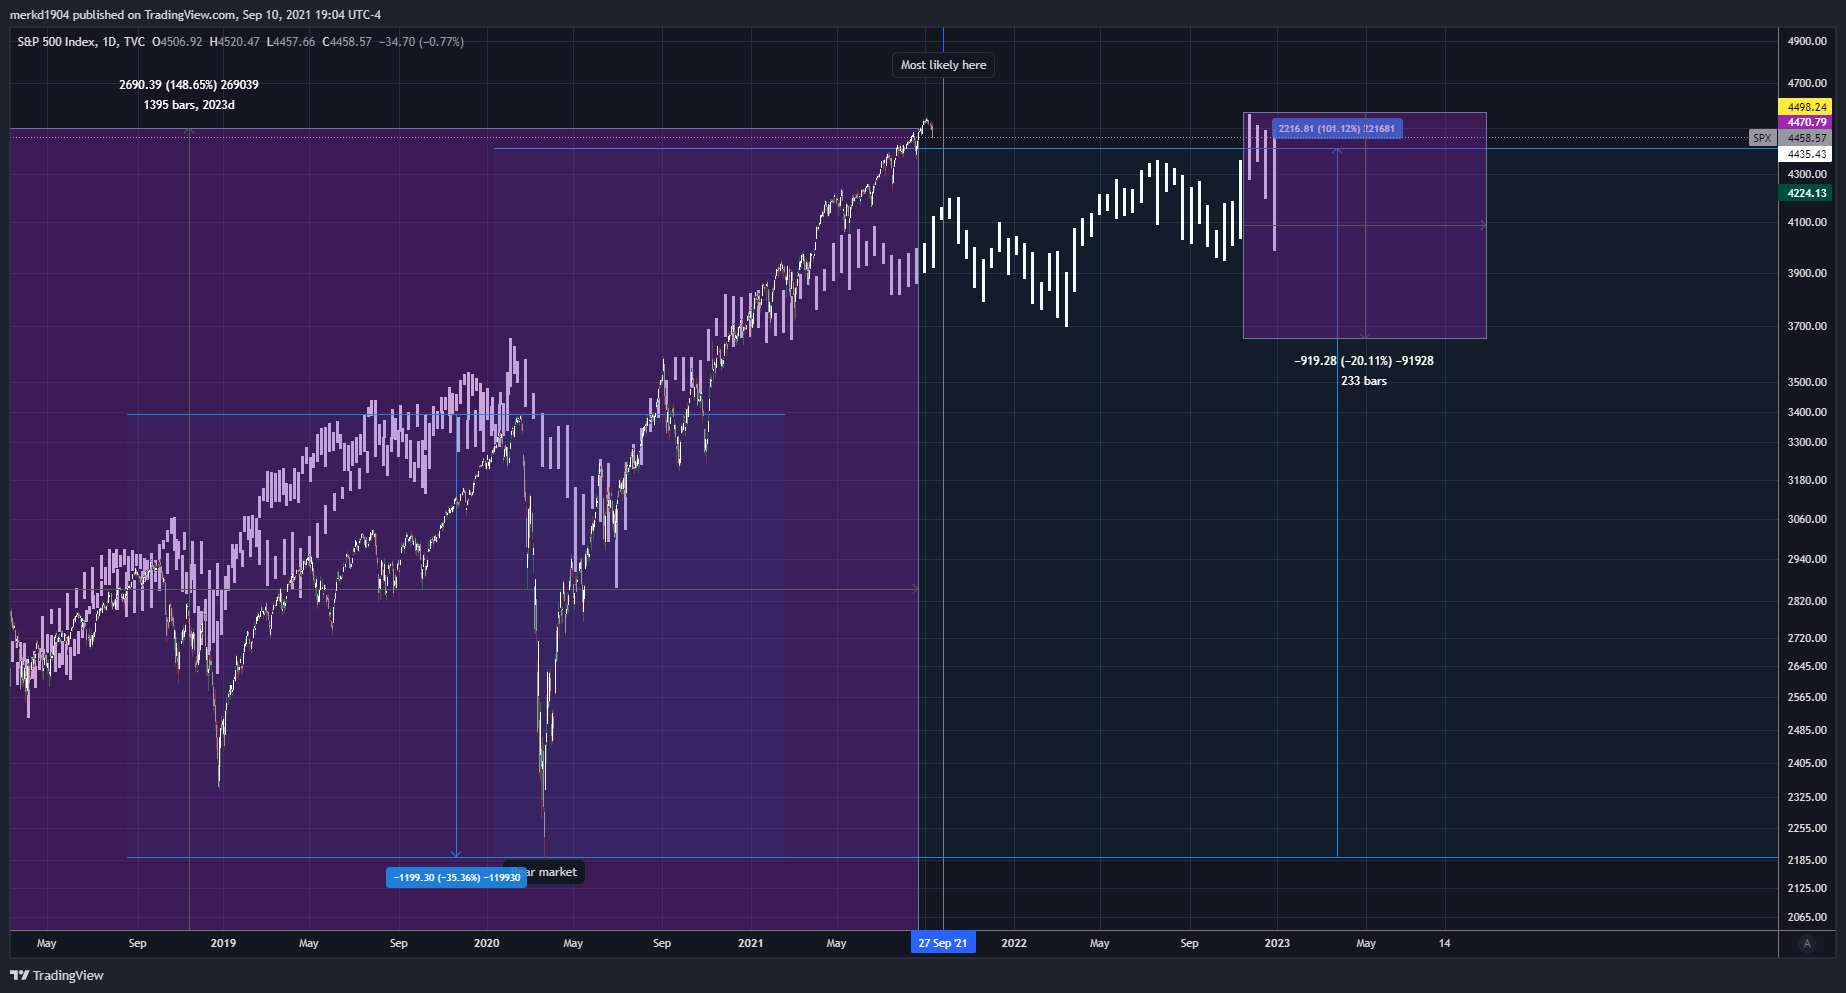
Task: Click the high value H4520.47
Action: (x=234, y=42)
